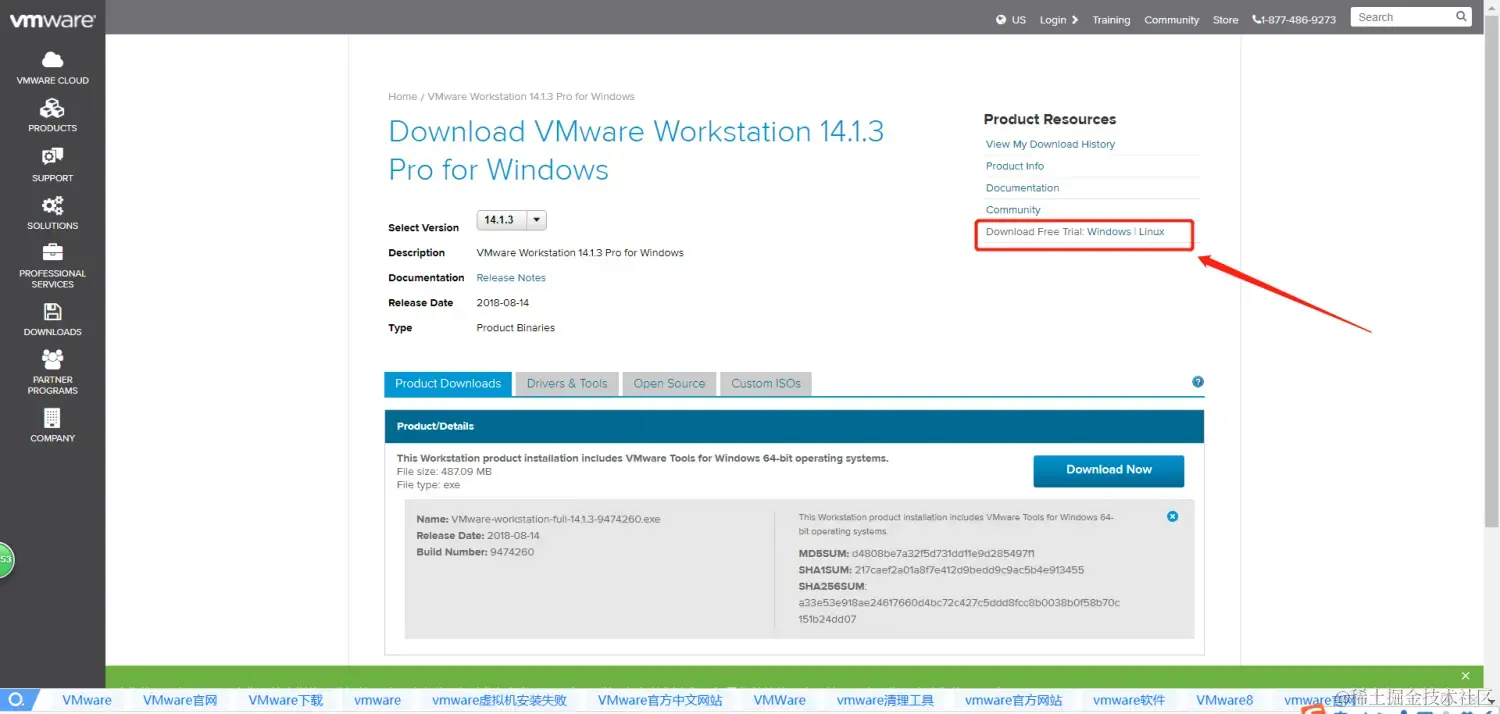
Task: Expand the Login menu arrow
Action: 1075,20
